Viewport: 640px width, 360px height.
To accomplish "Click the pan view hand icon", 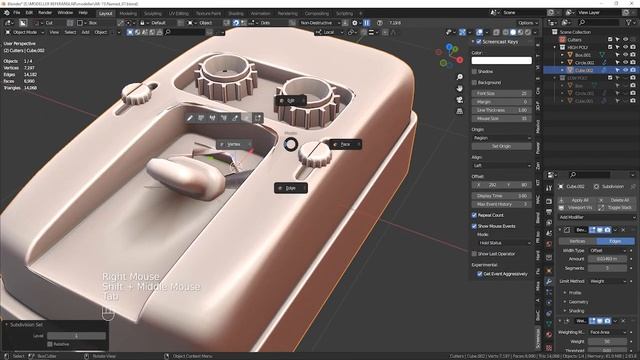I will pos(460,89).
